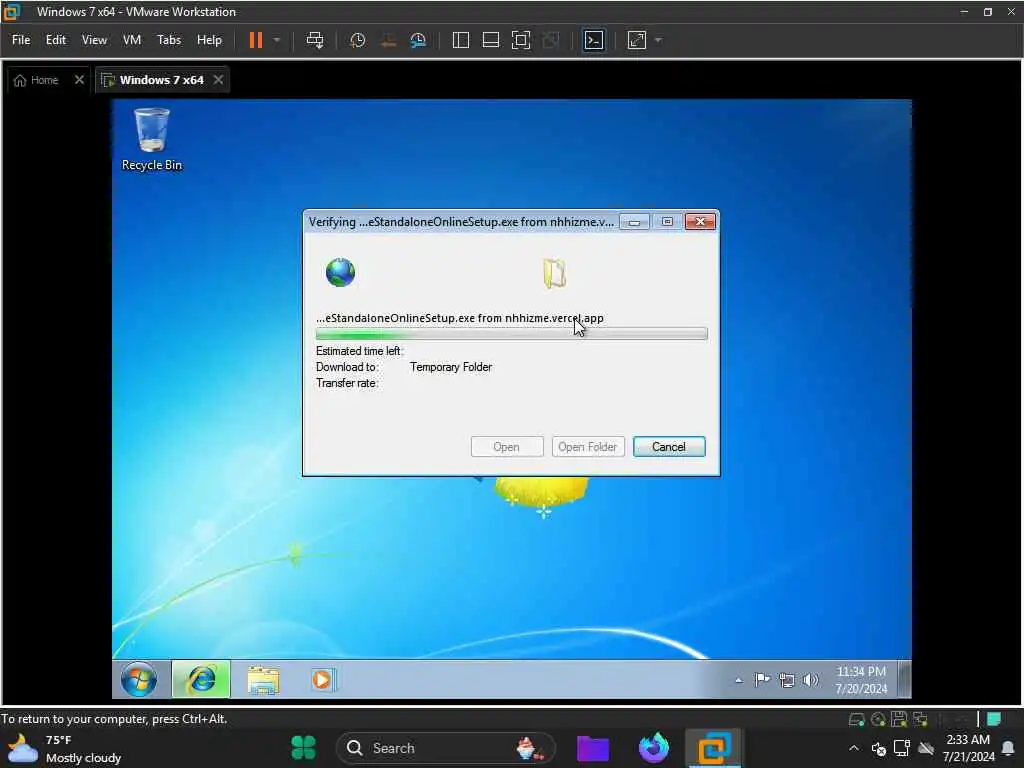Click the CD/DVD device status icon
Screen dimensions: 1024x768
878,720
